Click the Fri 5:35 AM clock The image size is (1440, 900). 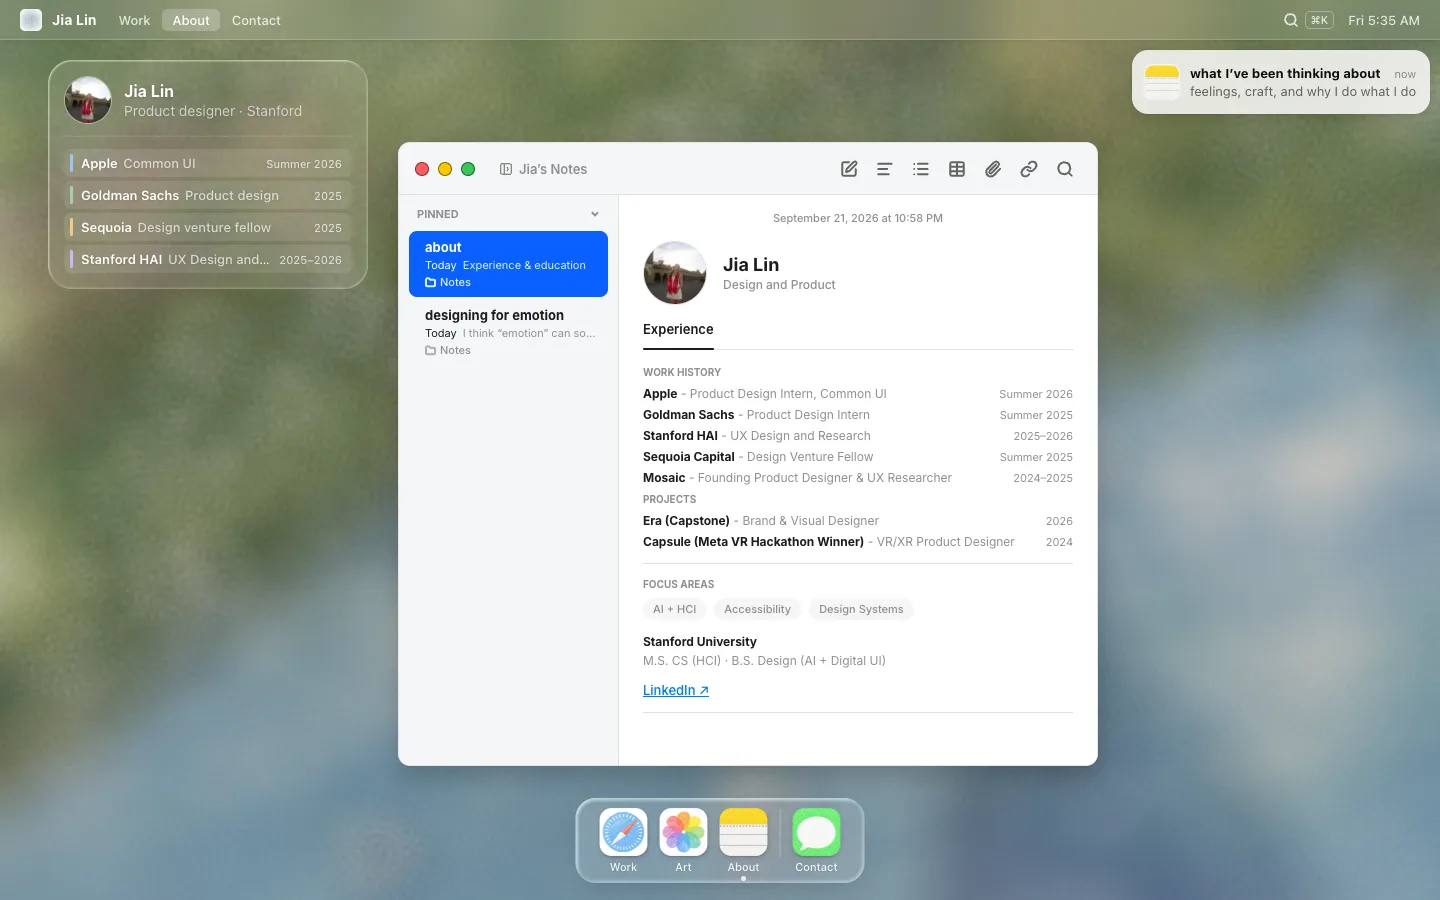(1384, 20)
